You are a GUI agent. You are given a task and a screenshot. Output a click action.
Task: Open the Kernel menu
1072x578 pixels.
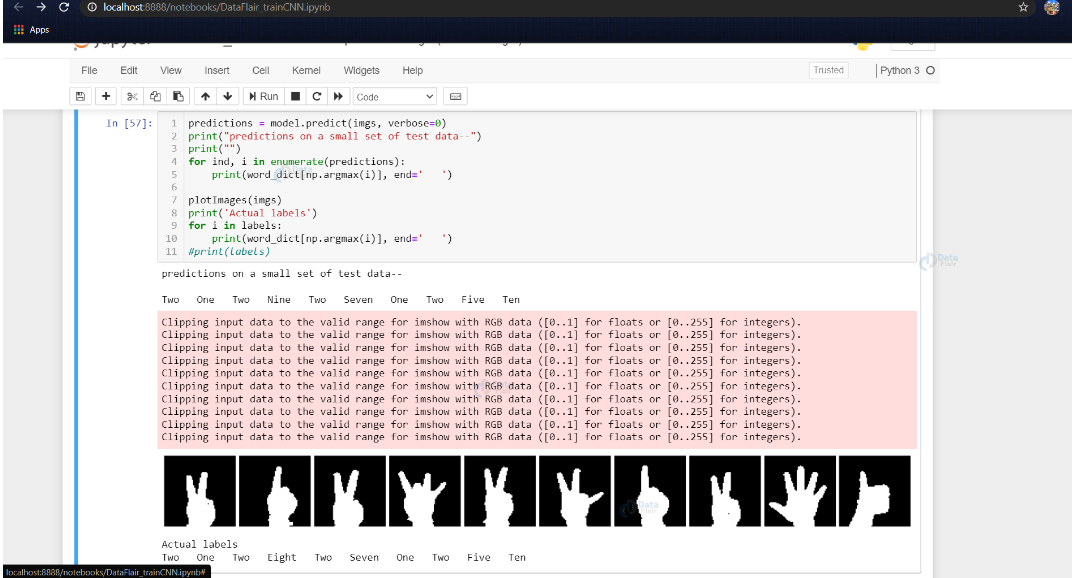[x=306, y=70]
